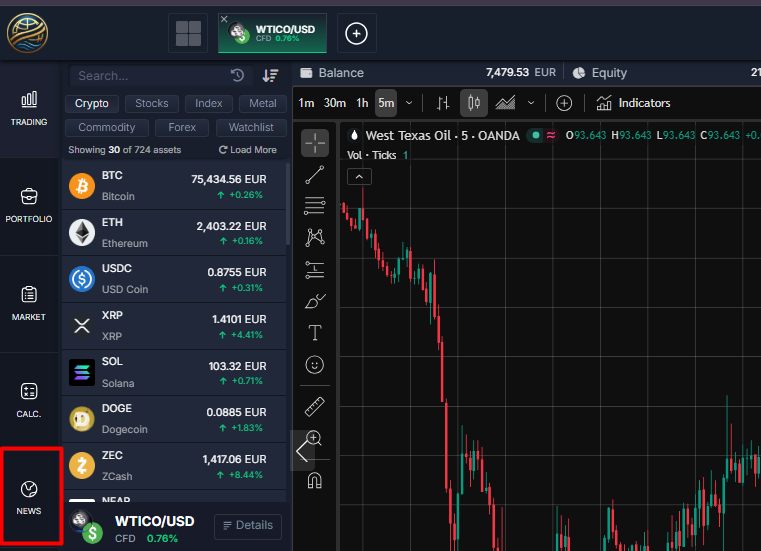
Task: Select the ZEC ZCash row
Action: (x=174, y=466)
